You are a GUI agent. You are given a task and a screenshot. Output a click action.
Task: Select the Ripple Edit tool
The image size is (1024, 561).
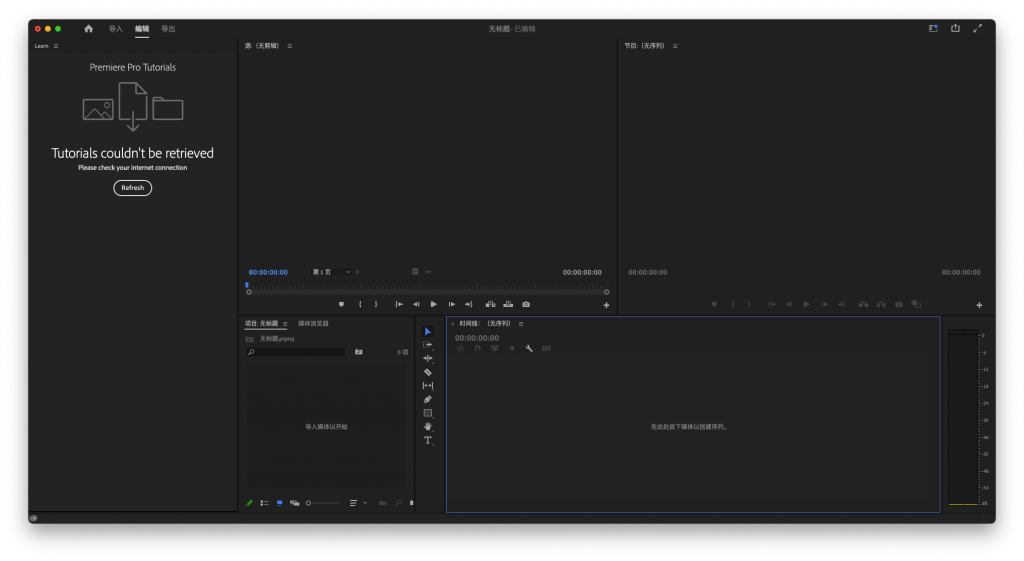[x=428, y=359]
